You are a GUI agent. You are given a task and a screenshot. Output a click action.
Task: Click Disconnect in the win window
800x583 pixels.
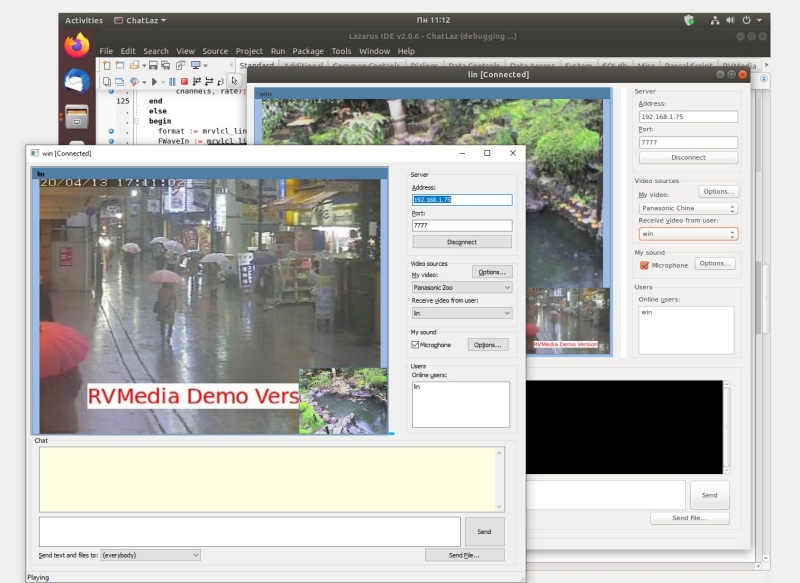click(461, 242)
